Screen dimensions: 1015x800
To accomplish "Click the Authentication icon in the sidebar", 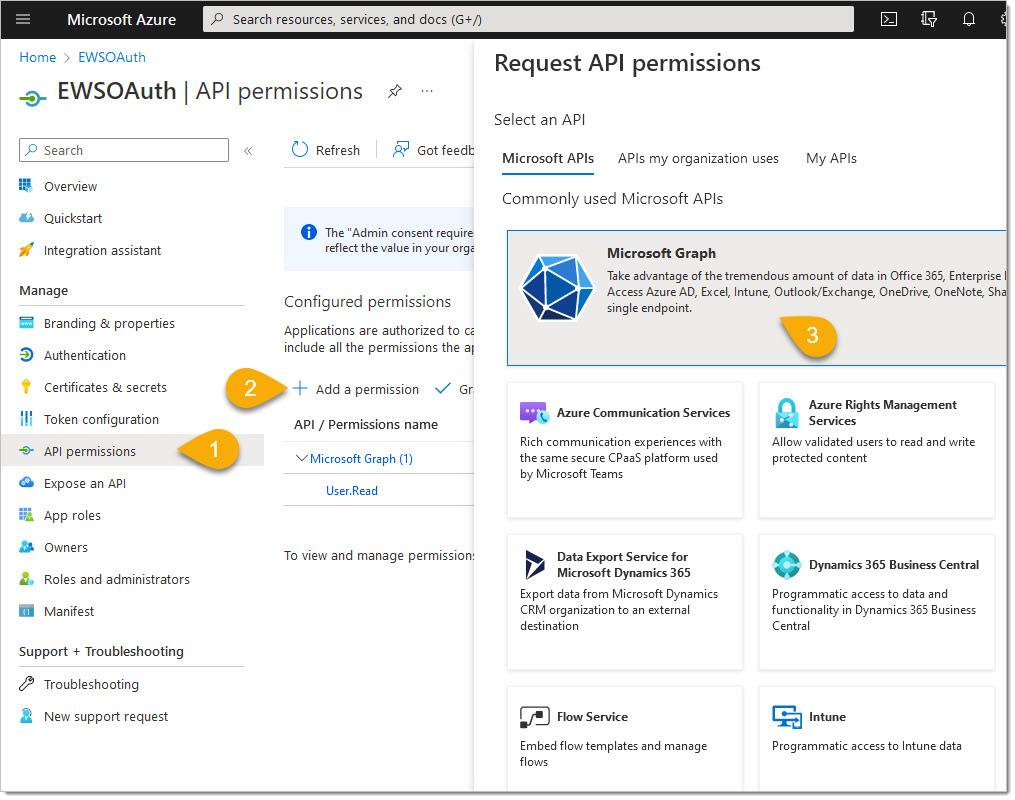I will click(x=27, y=355).
